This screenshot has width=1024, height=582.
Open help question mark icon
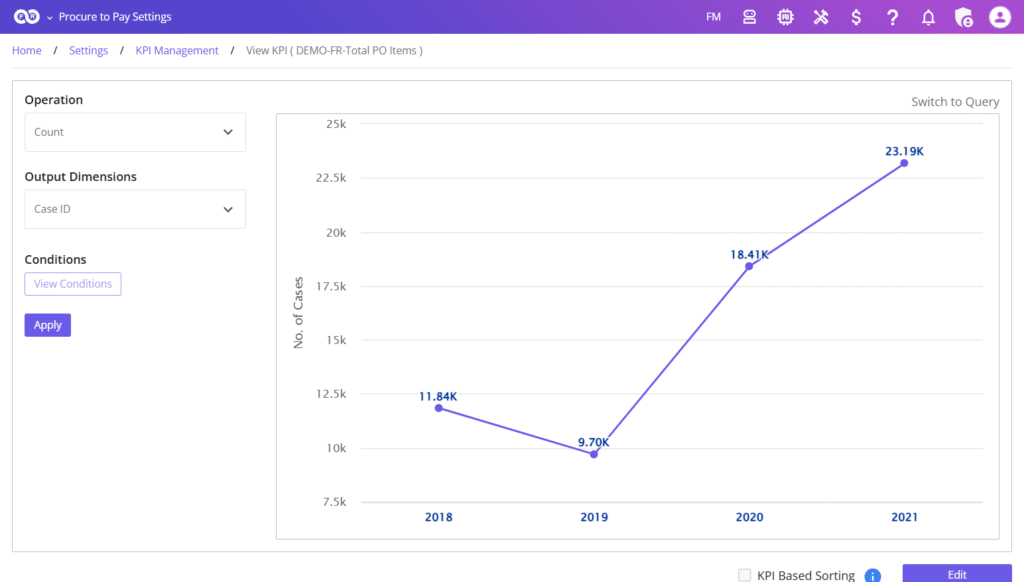(x=892, y=17)
